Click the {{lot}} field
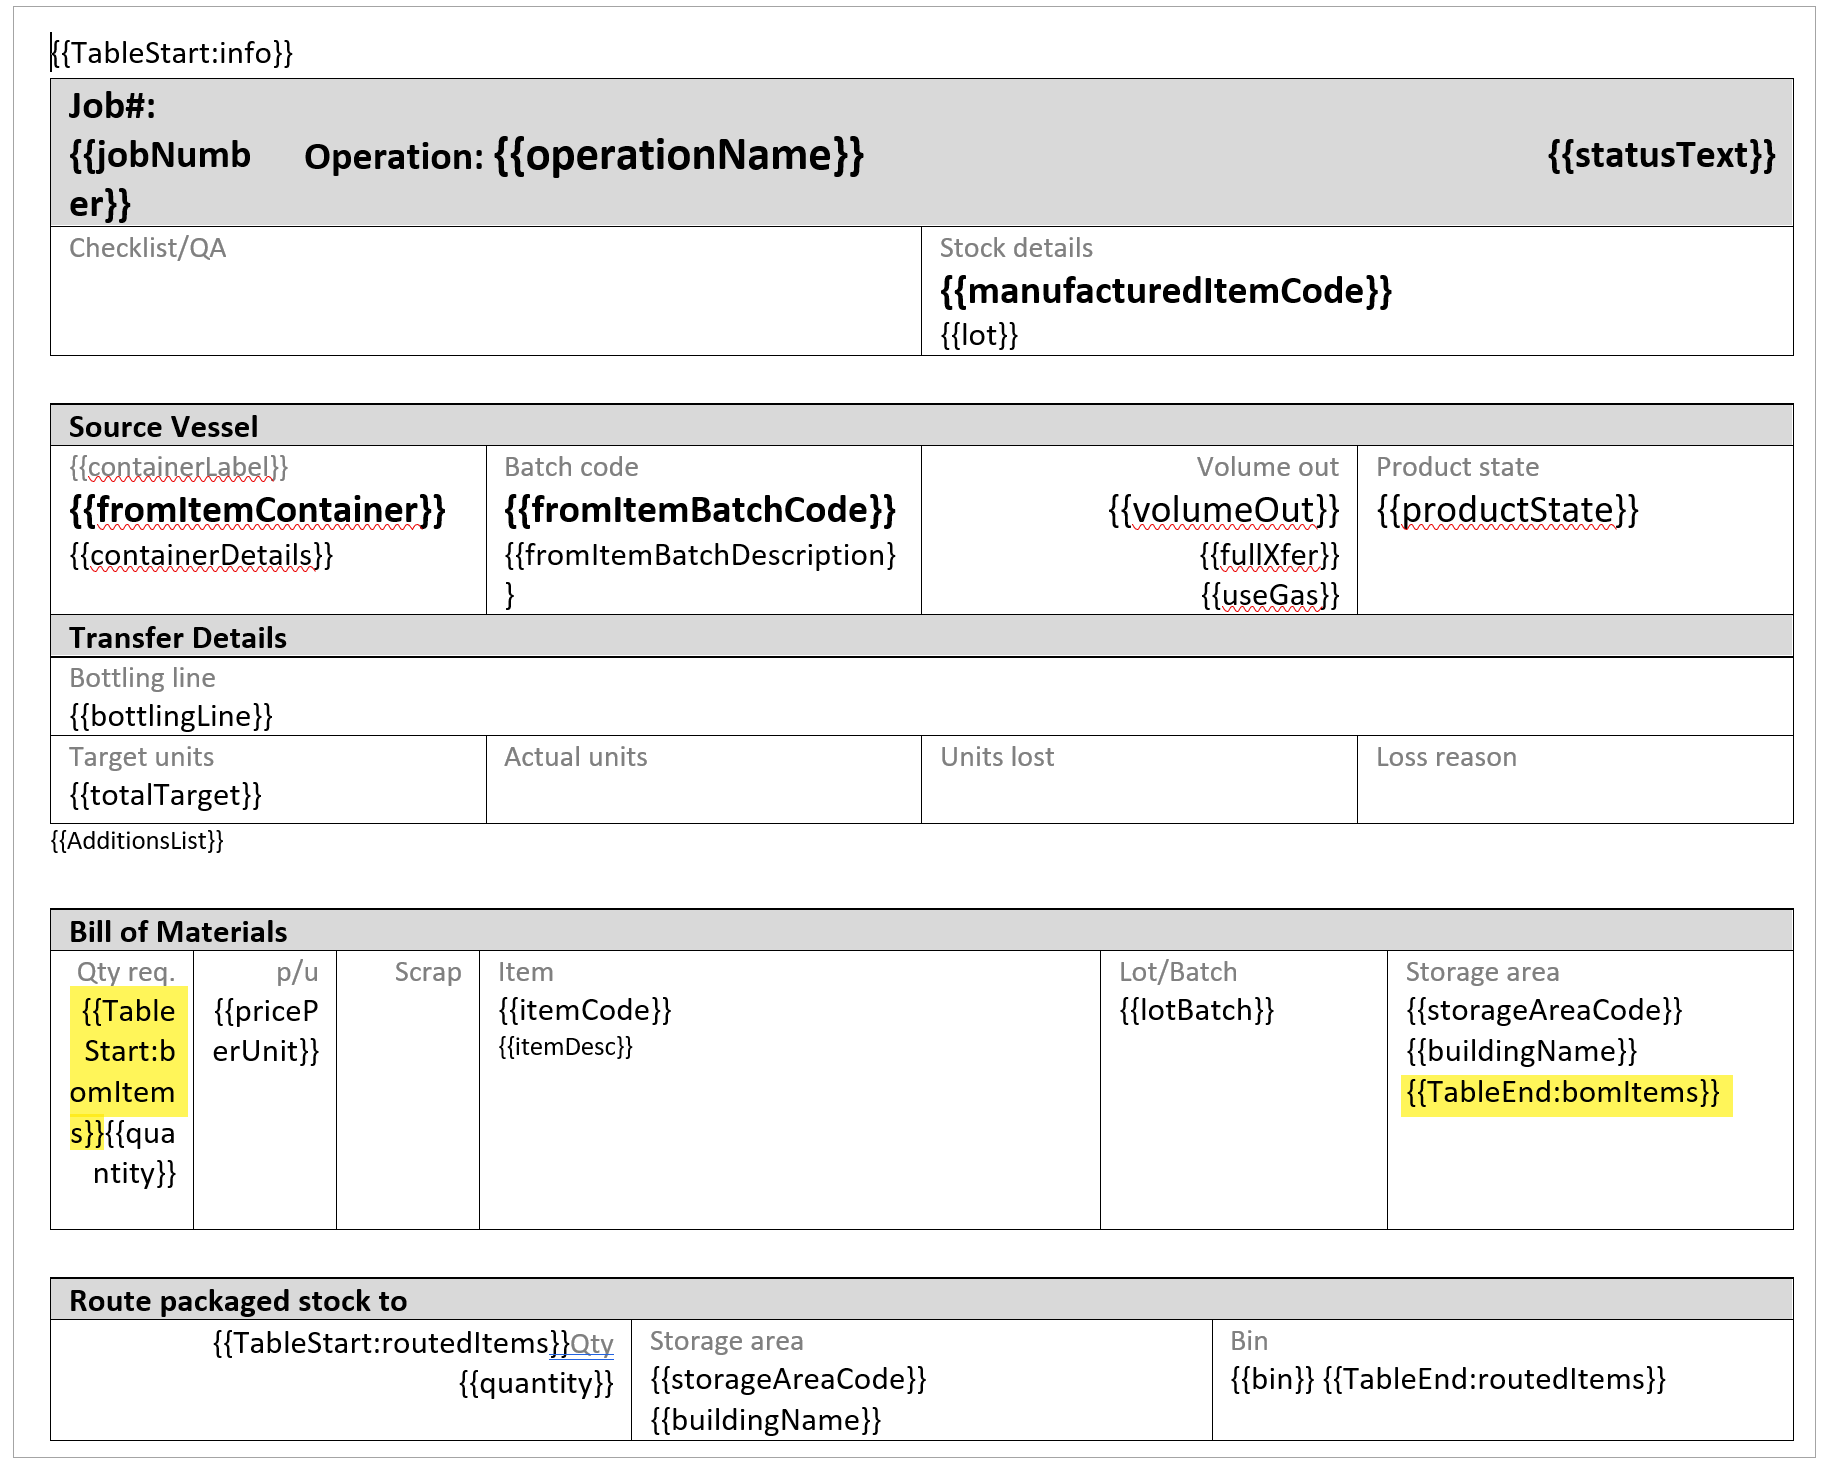1832x1473 pixels. coord(979,335)
